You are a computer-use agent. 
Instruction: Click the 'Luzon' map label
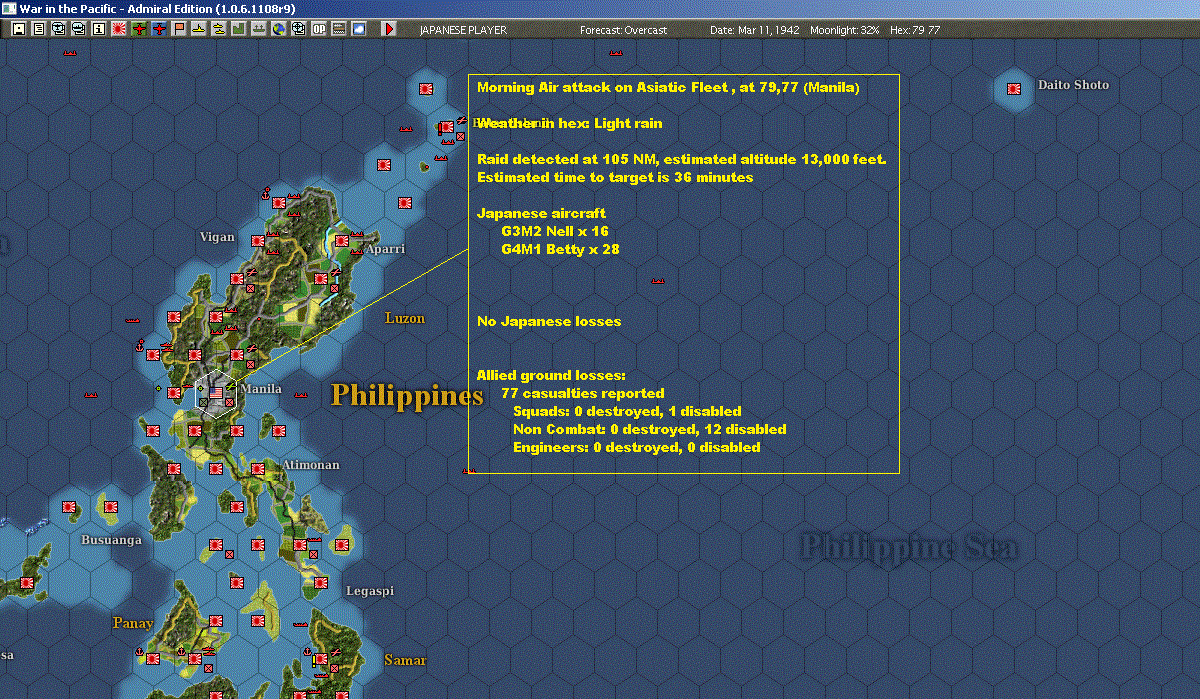pos(405,318)
